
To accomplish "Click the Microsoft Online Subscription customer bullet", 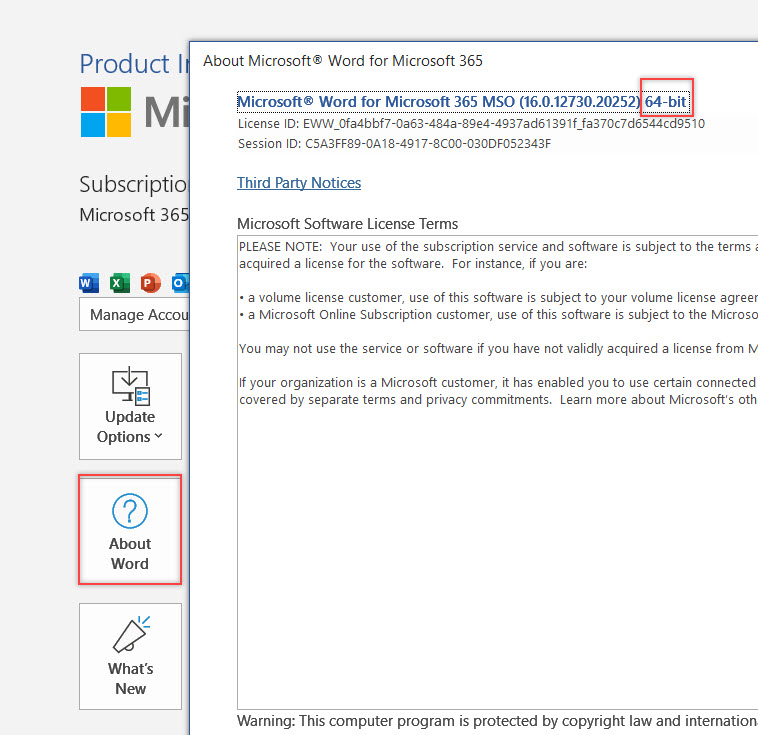I will click(x=498, y=314).
